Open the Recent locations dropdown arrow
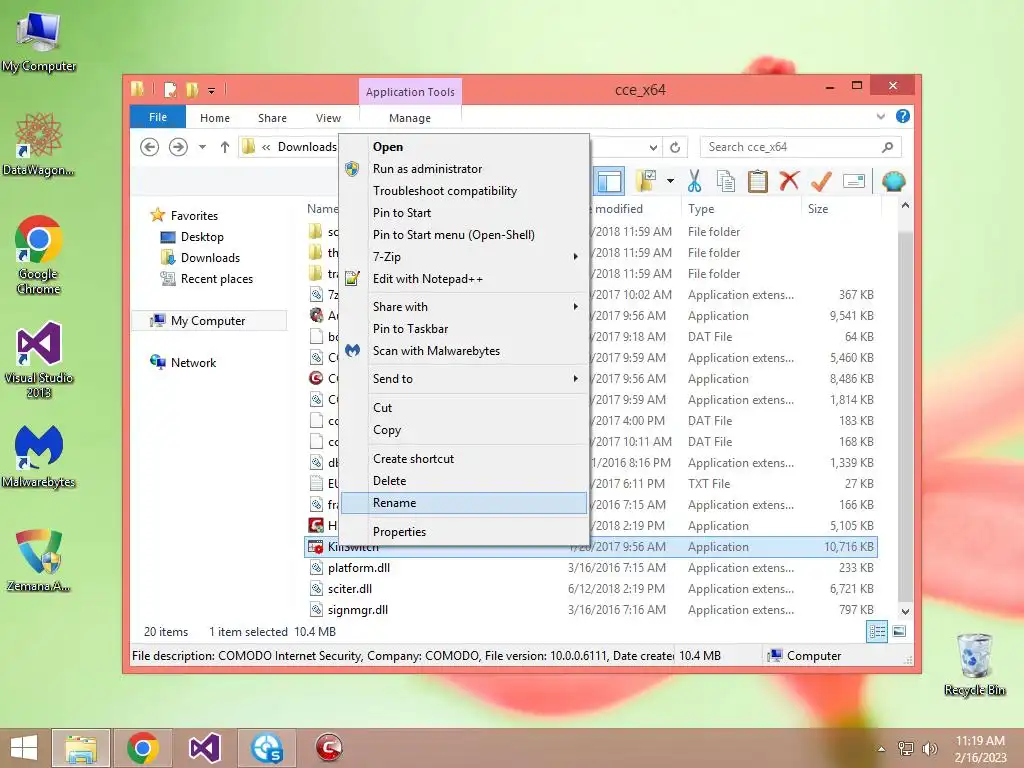 coord(202,147)
